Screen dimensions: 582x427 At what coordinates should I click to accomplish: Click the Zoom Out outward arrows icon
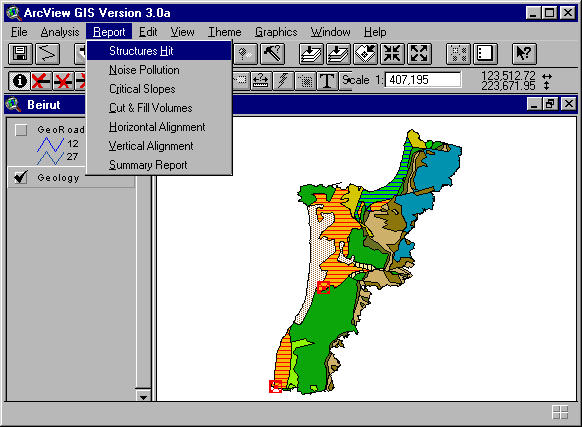point(419,54)
